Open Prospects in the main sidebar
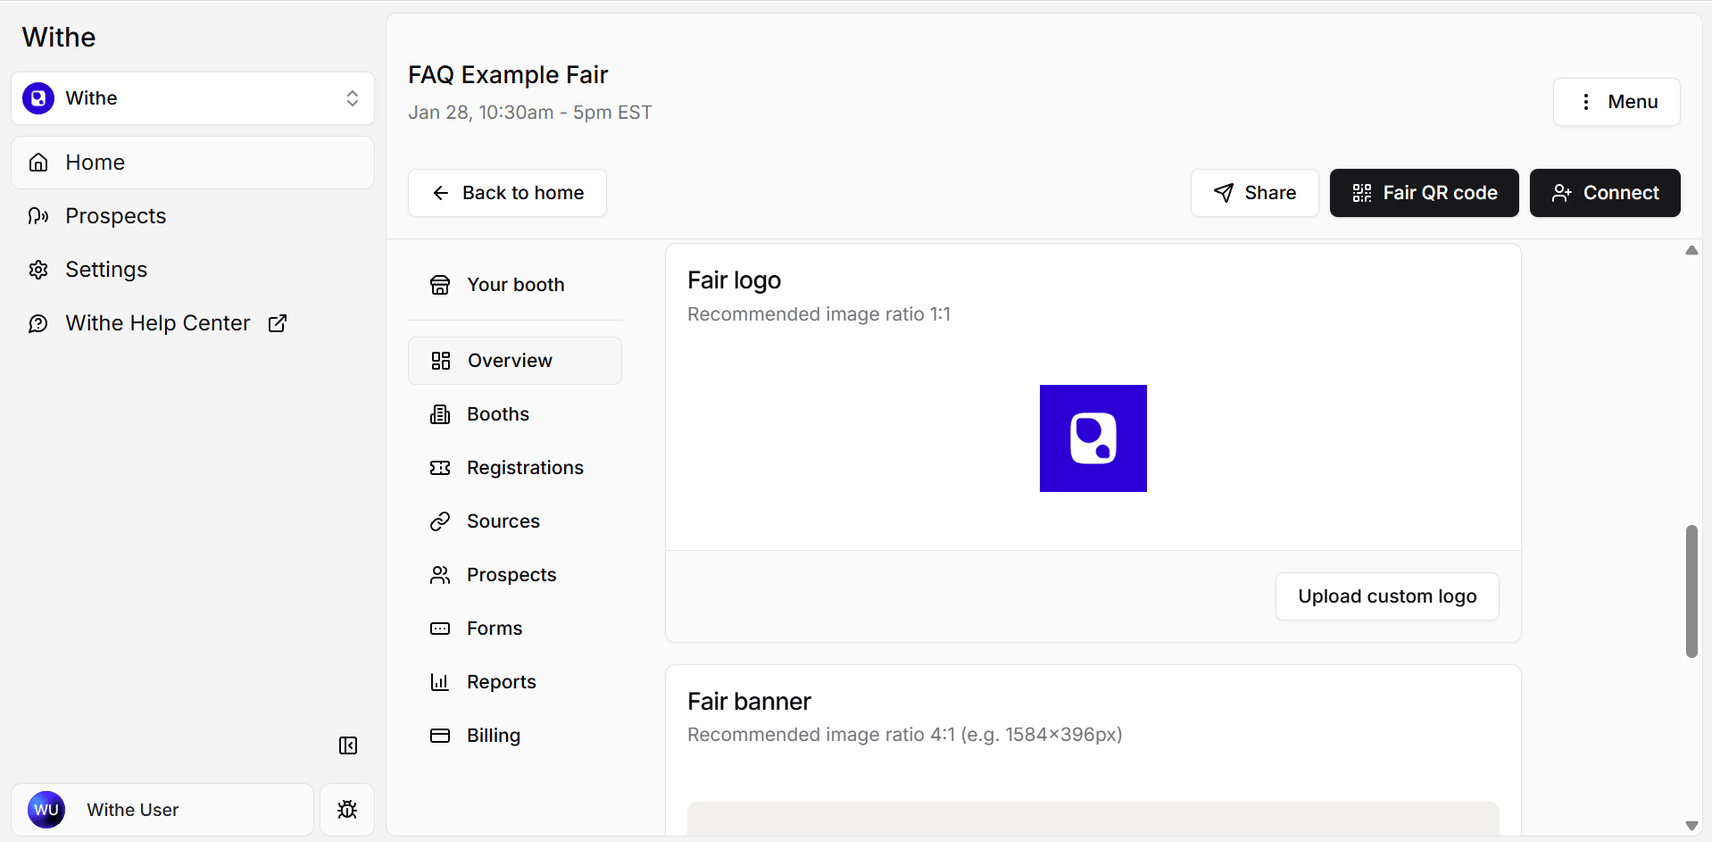This screenshot has height=842, width=1712. click(192, 216)
